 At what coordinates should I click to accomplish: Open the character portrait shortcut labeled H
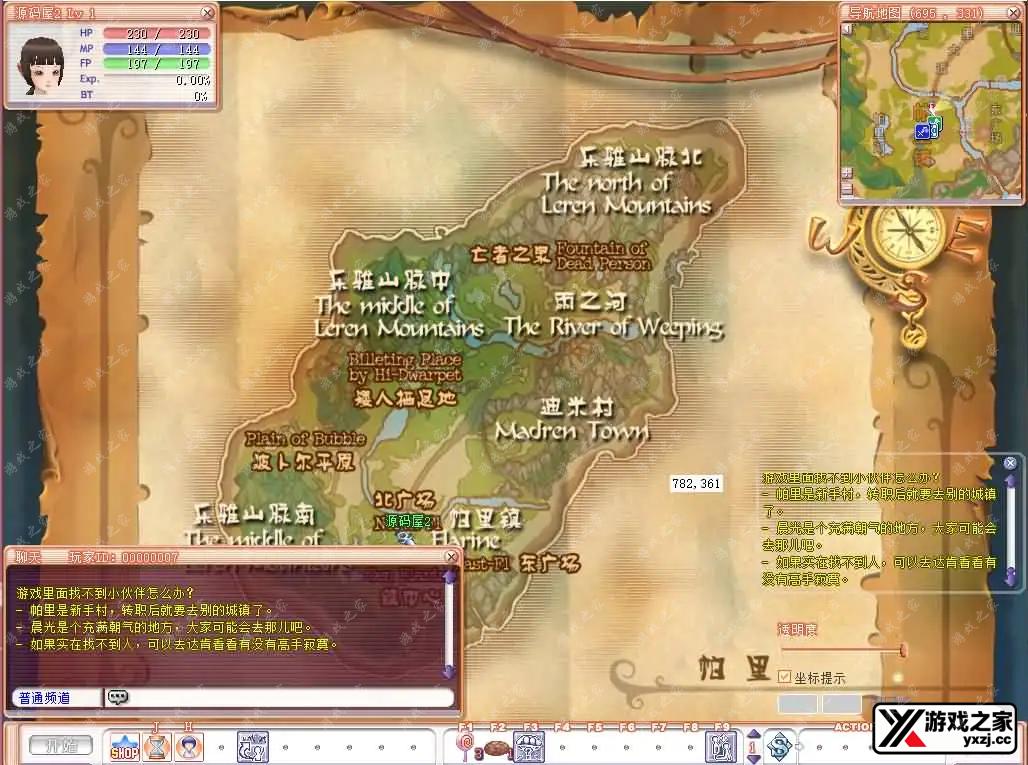click(x=189, y=747)
